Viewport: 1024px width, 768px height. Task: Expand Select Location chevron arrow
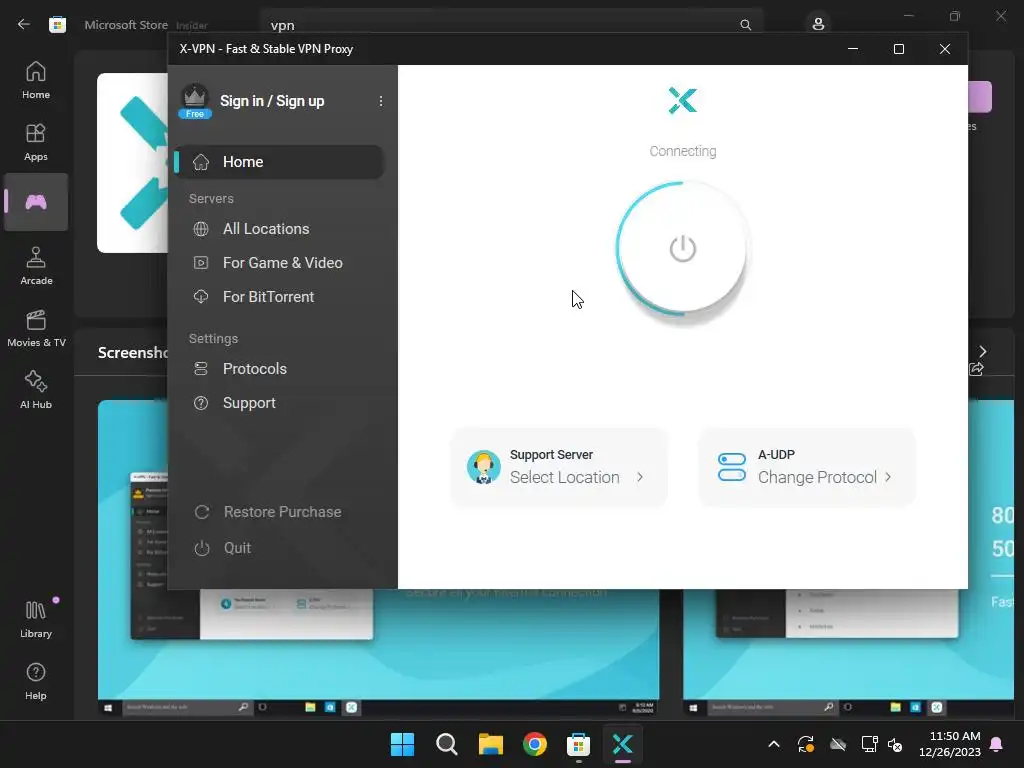[640, 477]
